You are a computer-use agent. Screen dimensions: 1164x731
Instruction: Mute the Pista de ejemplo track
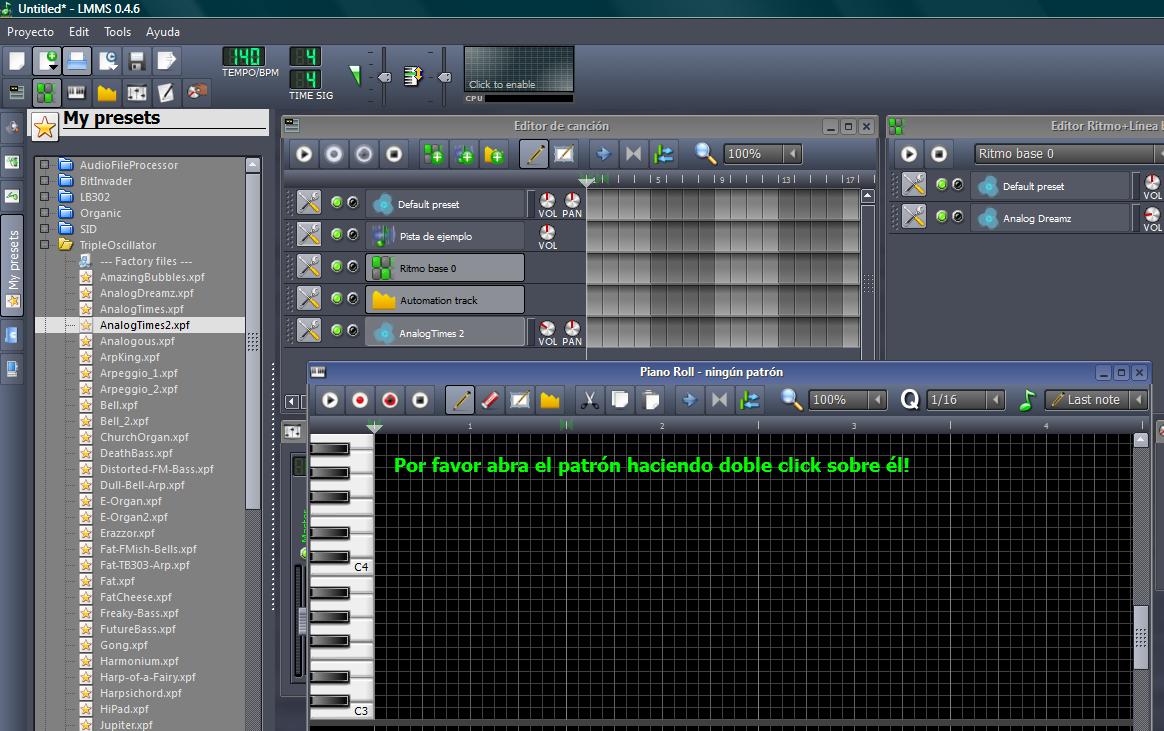click(337, 234)
